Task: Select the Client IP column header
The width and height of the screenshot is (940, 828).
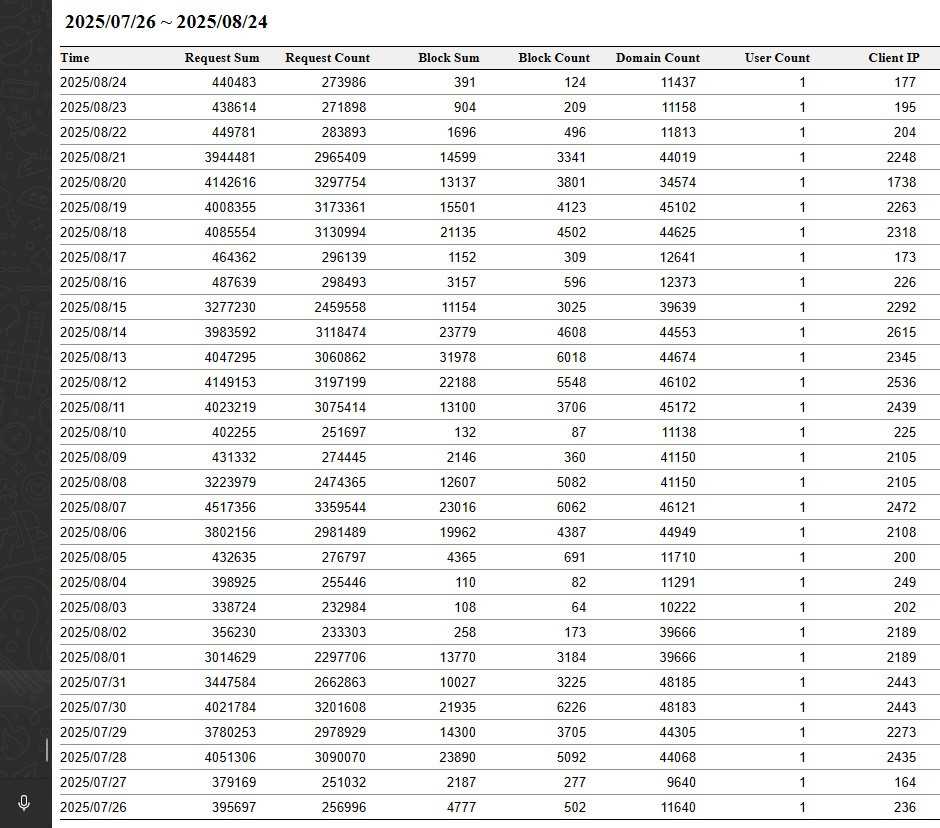Action: coord(893,58)
